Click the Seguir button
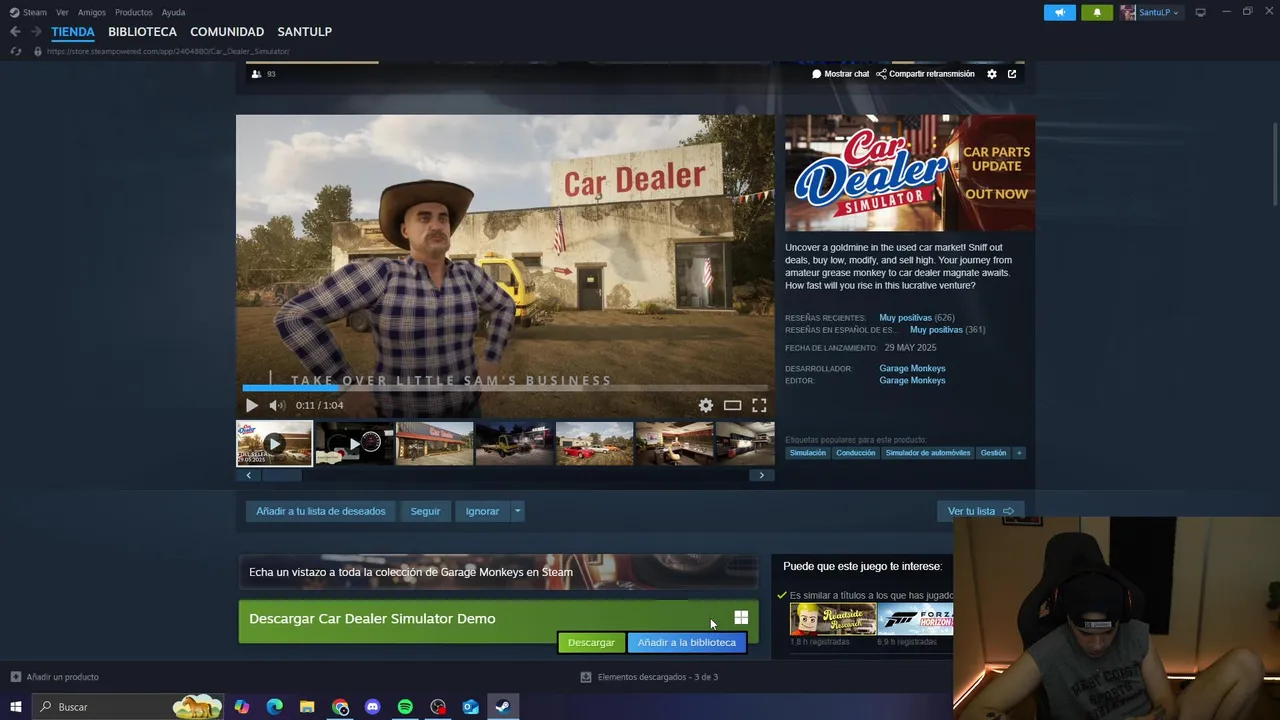The height and width of the screenshot is (720, 1280). (x=425, y=511)
